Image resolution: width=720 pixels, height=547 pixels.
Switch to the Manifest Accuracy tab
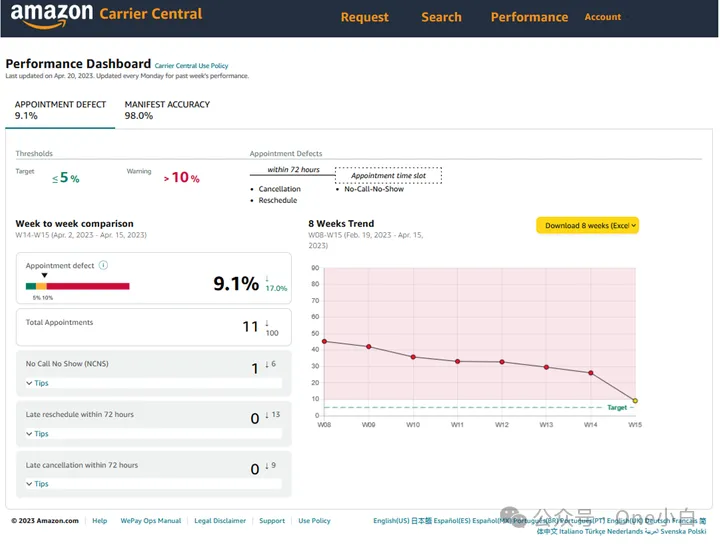point(167,110)
